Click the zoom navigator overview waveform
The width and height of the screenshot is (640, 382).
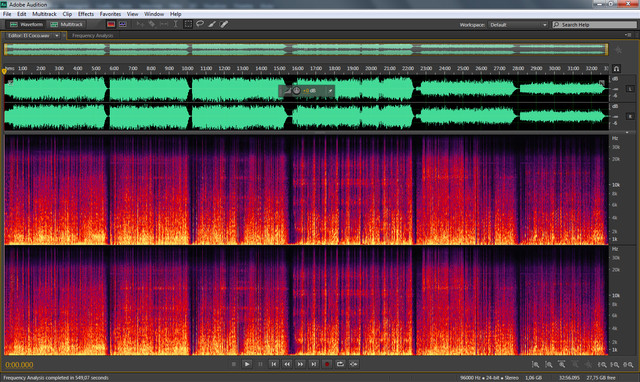(x=306, y=49)
